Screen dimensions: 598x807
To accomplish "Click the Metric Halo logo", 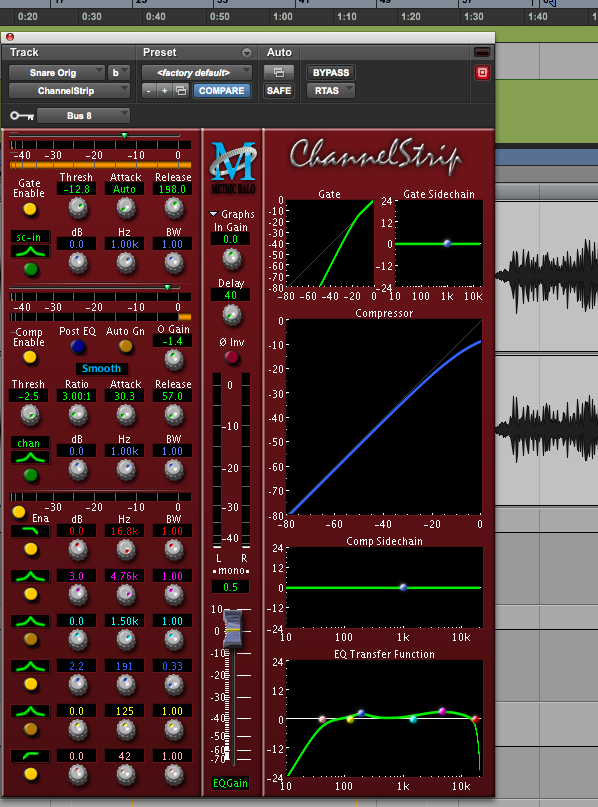I will 233,167.
